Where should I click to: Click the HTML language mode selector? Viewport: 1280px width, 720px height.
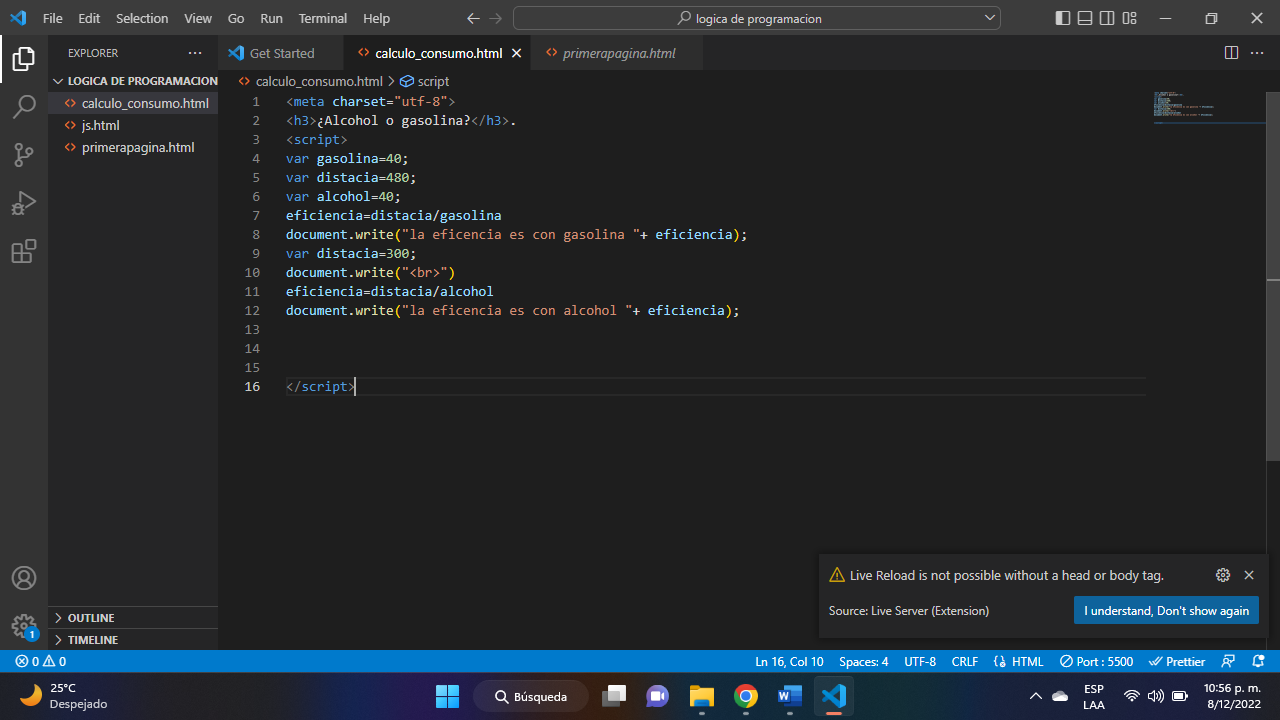1019,661
